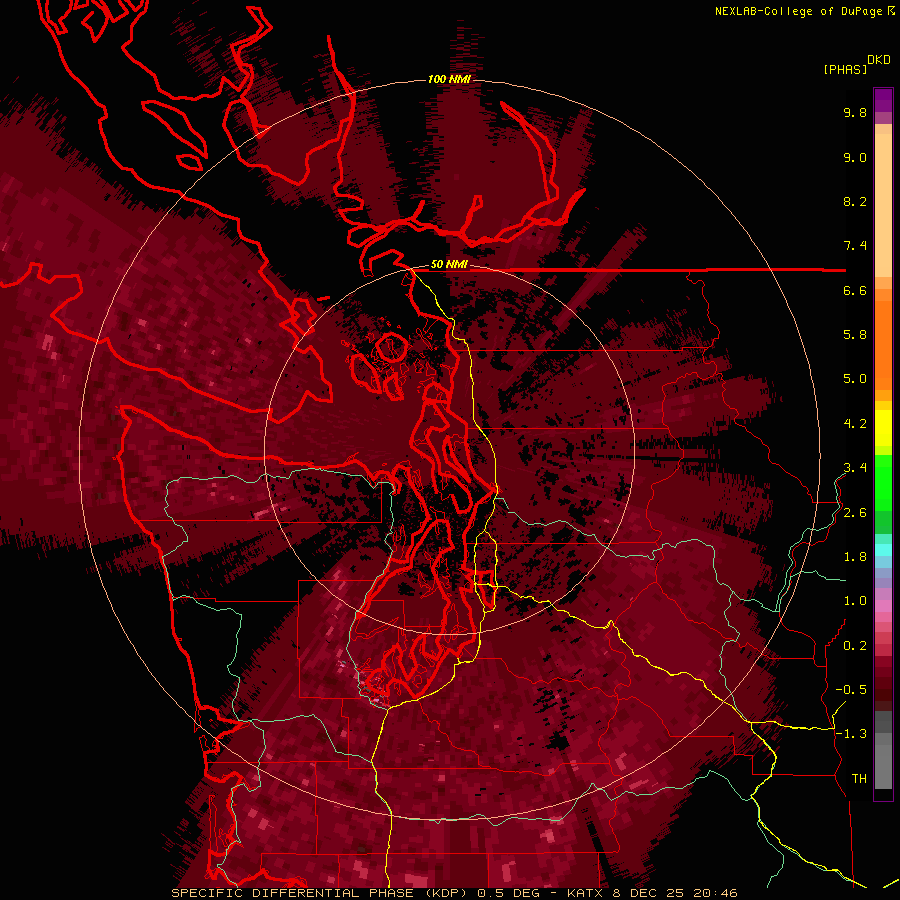Click the 9.0 scale value

855,157
